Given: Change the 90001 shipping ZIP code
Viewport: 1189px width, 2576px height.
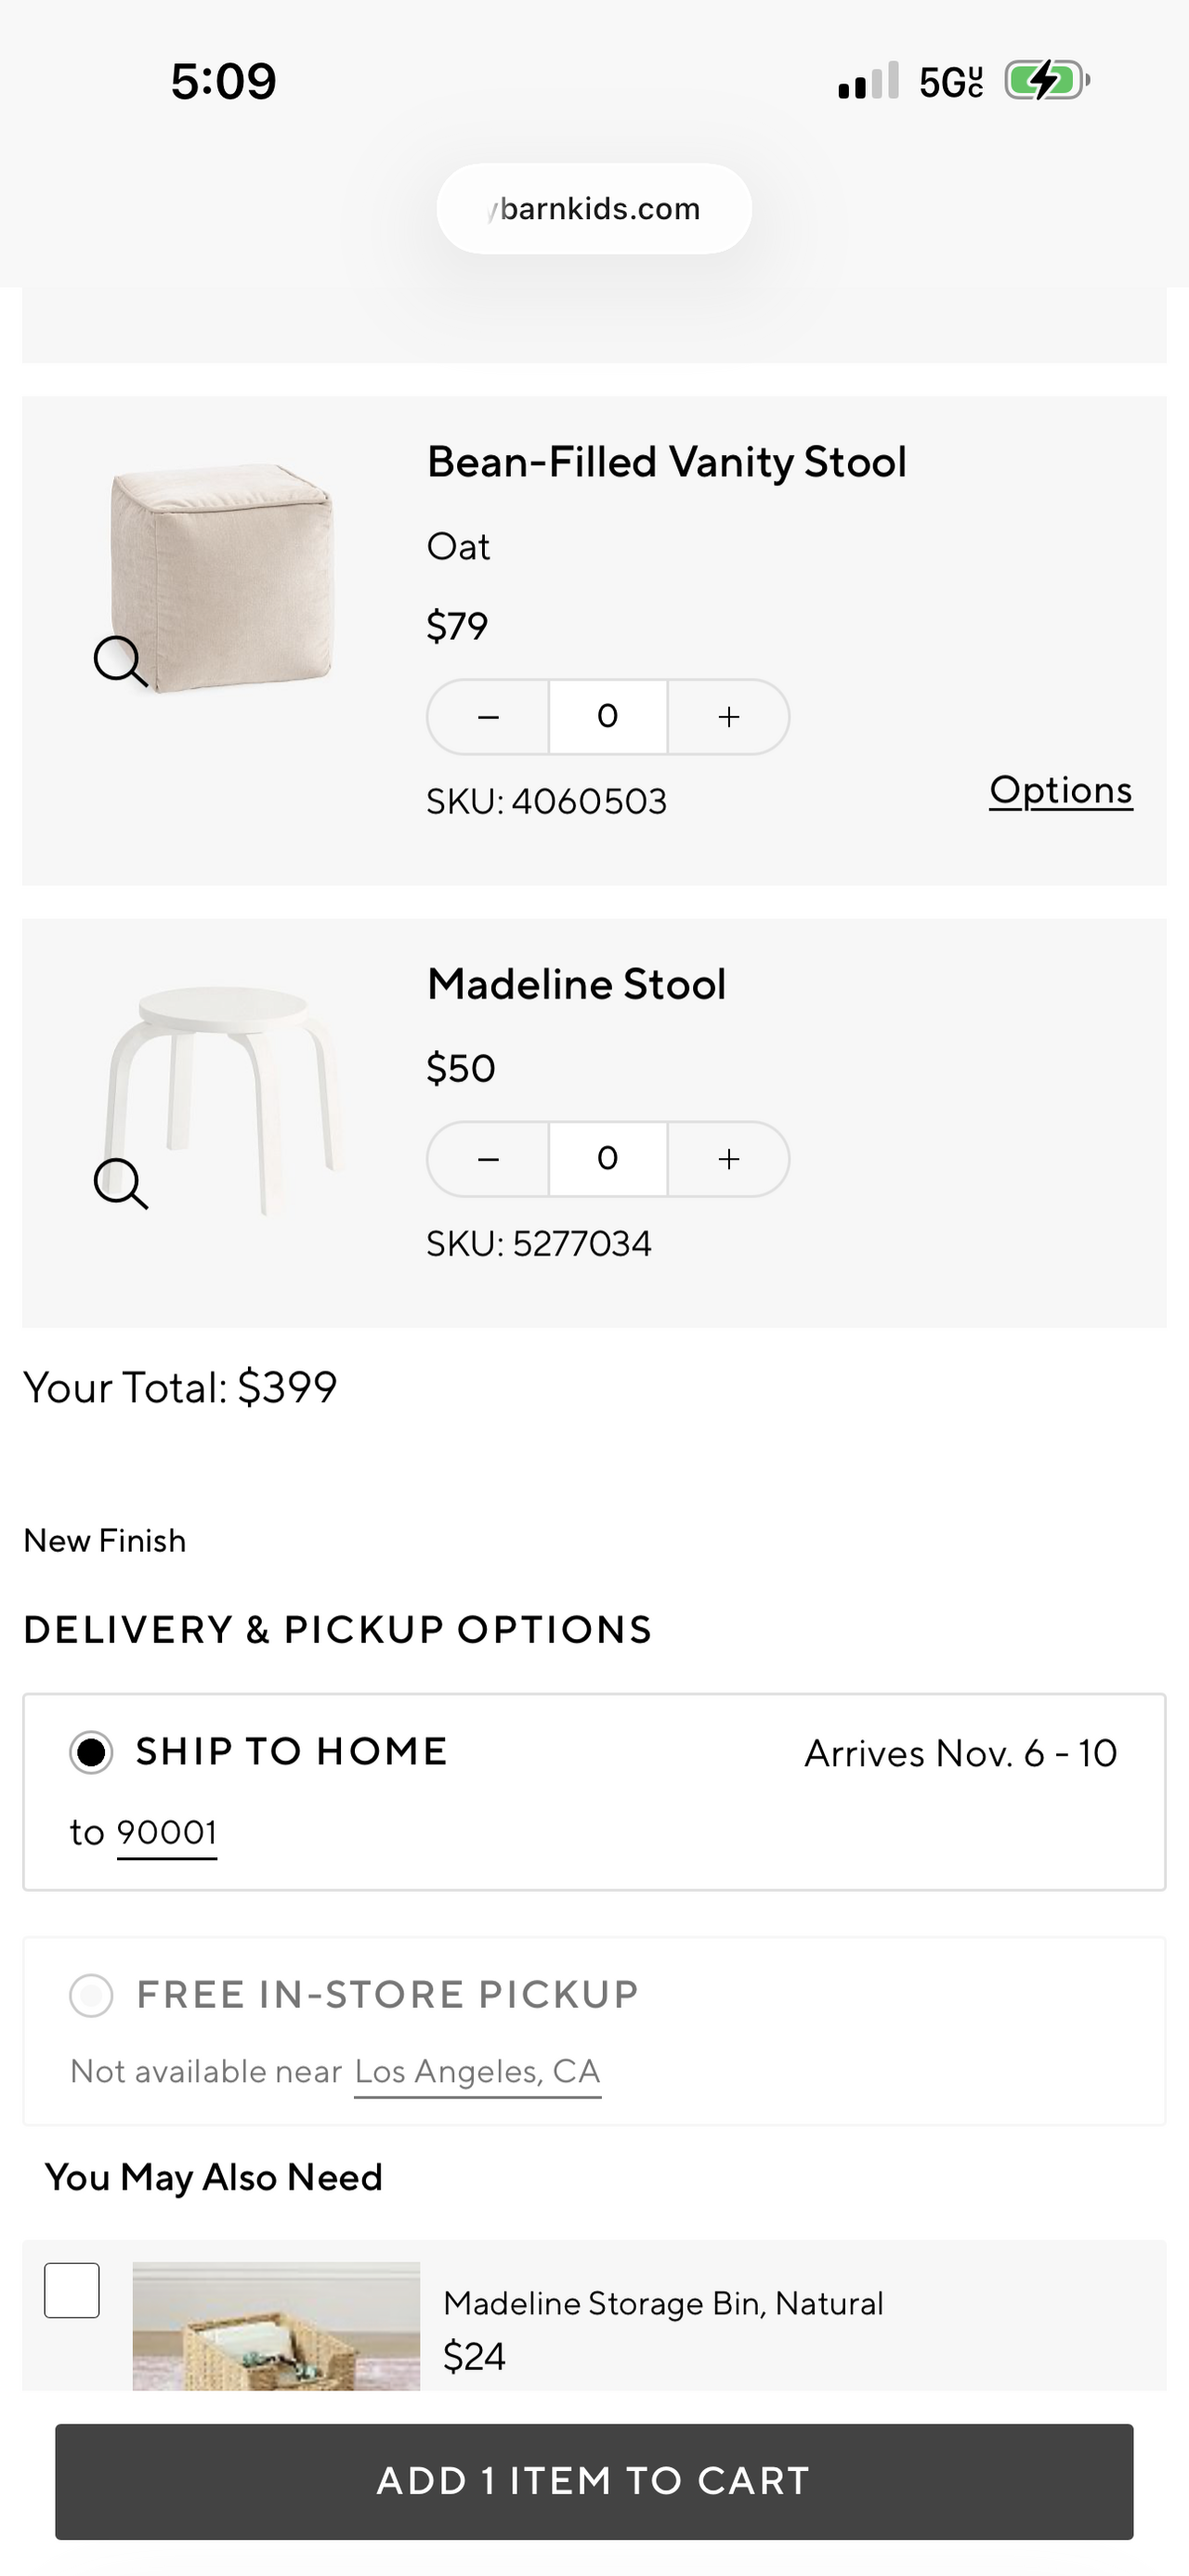Looking at the screenshot, I should pos(167,1833).
